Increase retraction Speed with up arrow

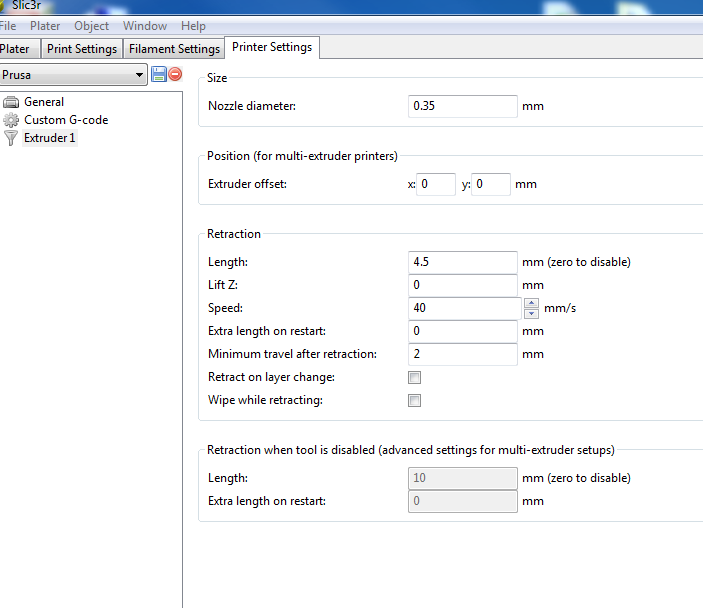coord(531,303)
